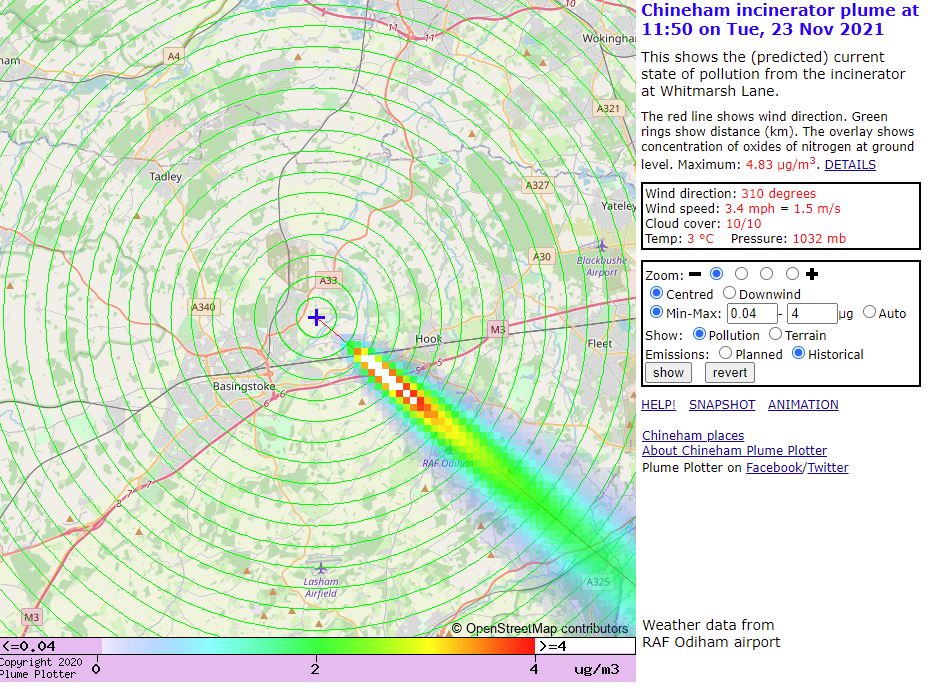Click the Tadley label on the map
The image size is (931, 689).
point(166,176)
